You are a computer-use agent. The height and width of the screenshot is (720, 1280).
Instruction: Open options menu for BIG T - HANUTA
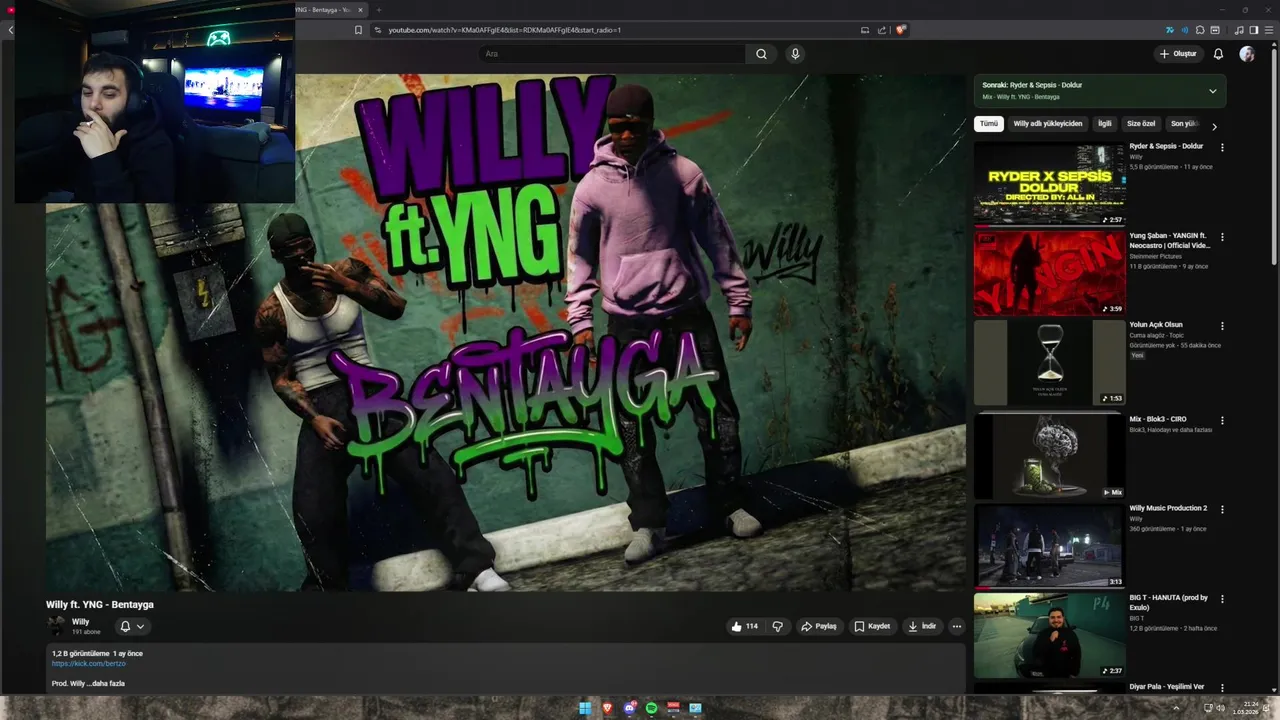(1222, 599)
